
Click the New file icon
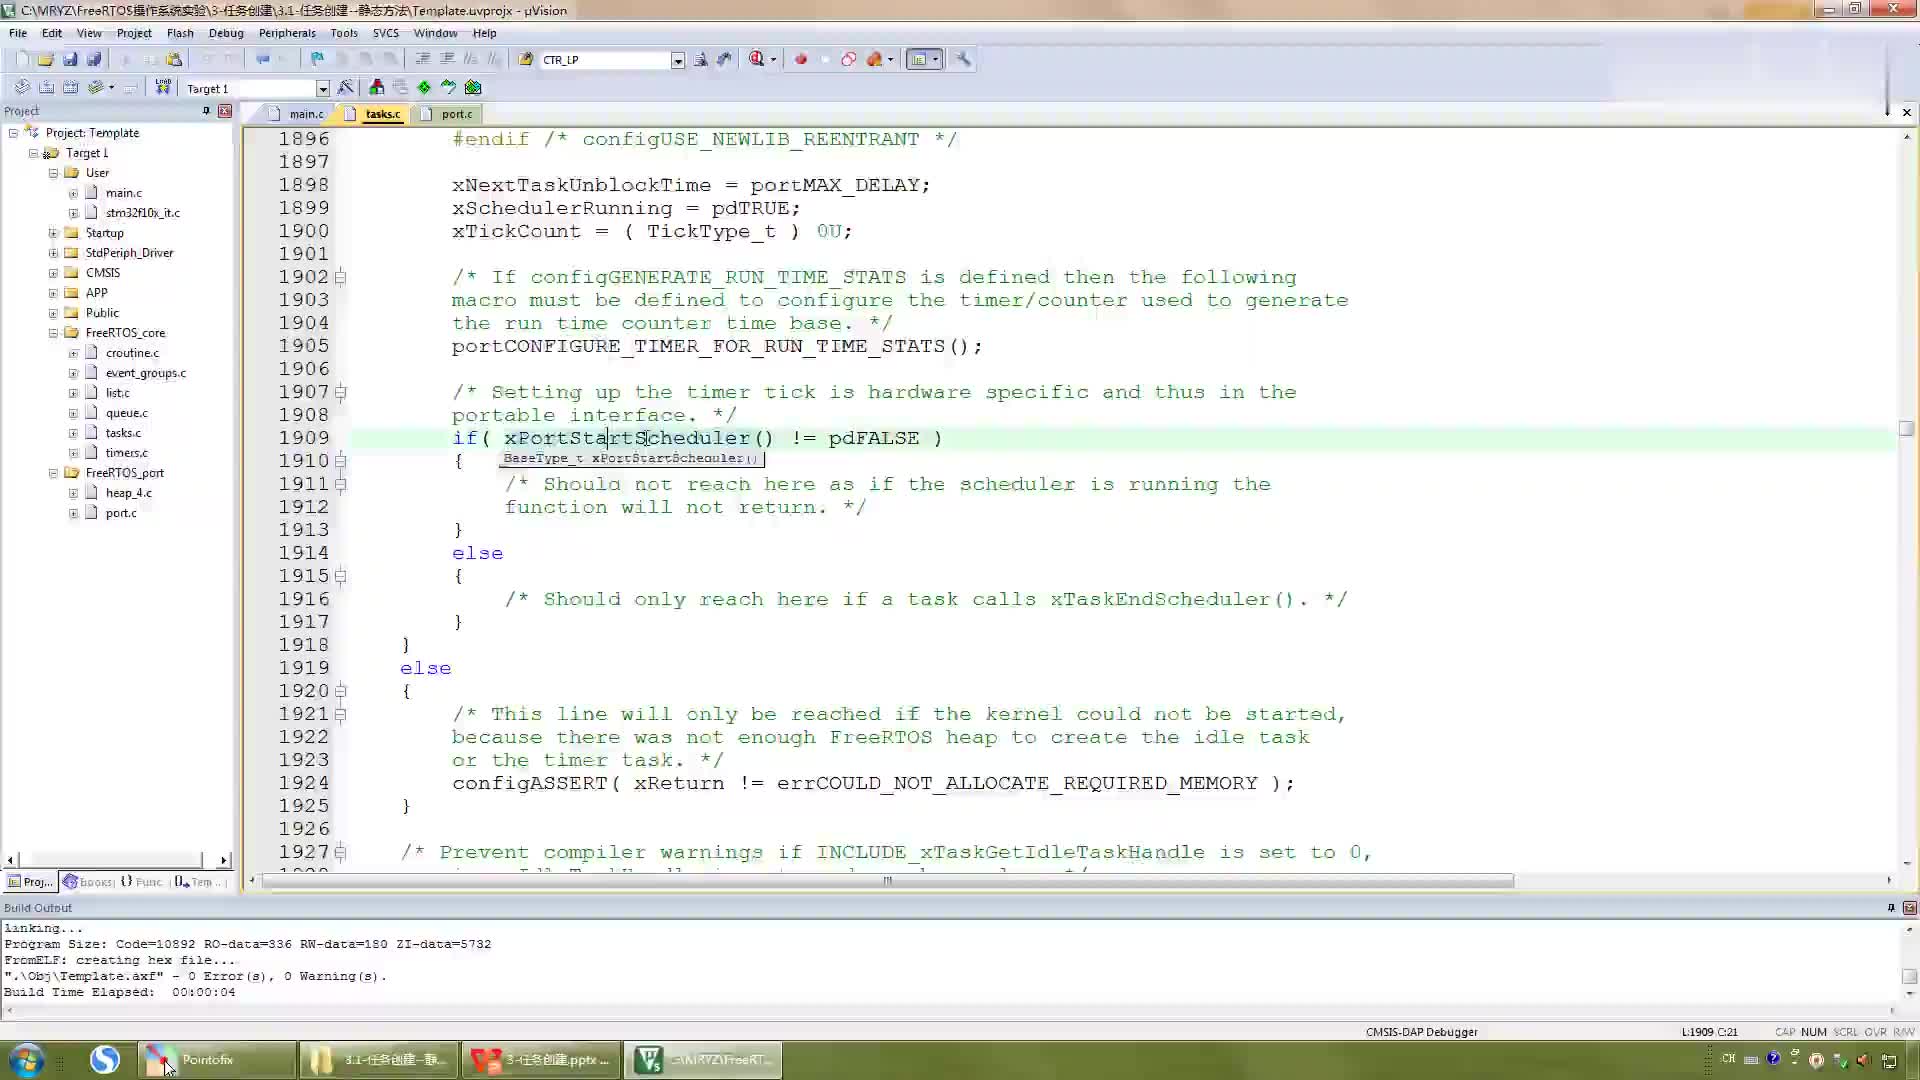(x=22, y=59)
